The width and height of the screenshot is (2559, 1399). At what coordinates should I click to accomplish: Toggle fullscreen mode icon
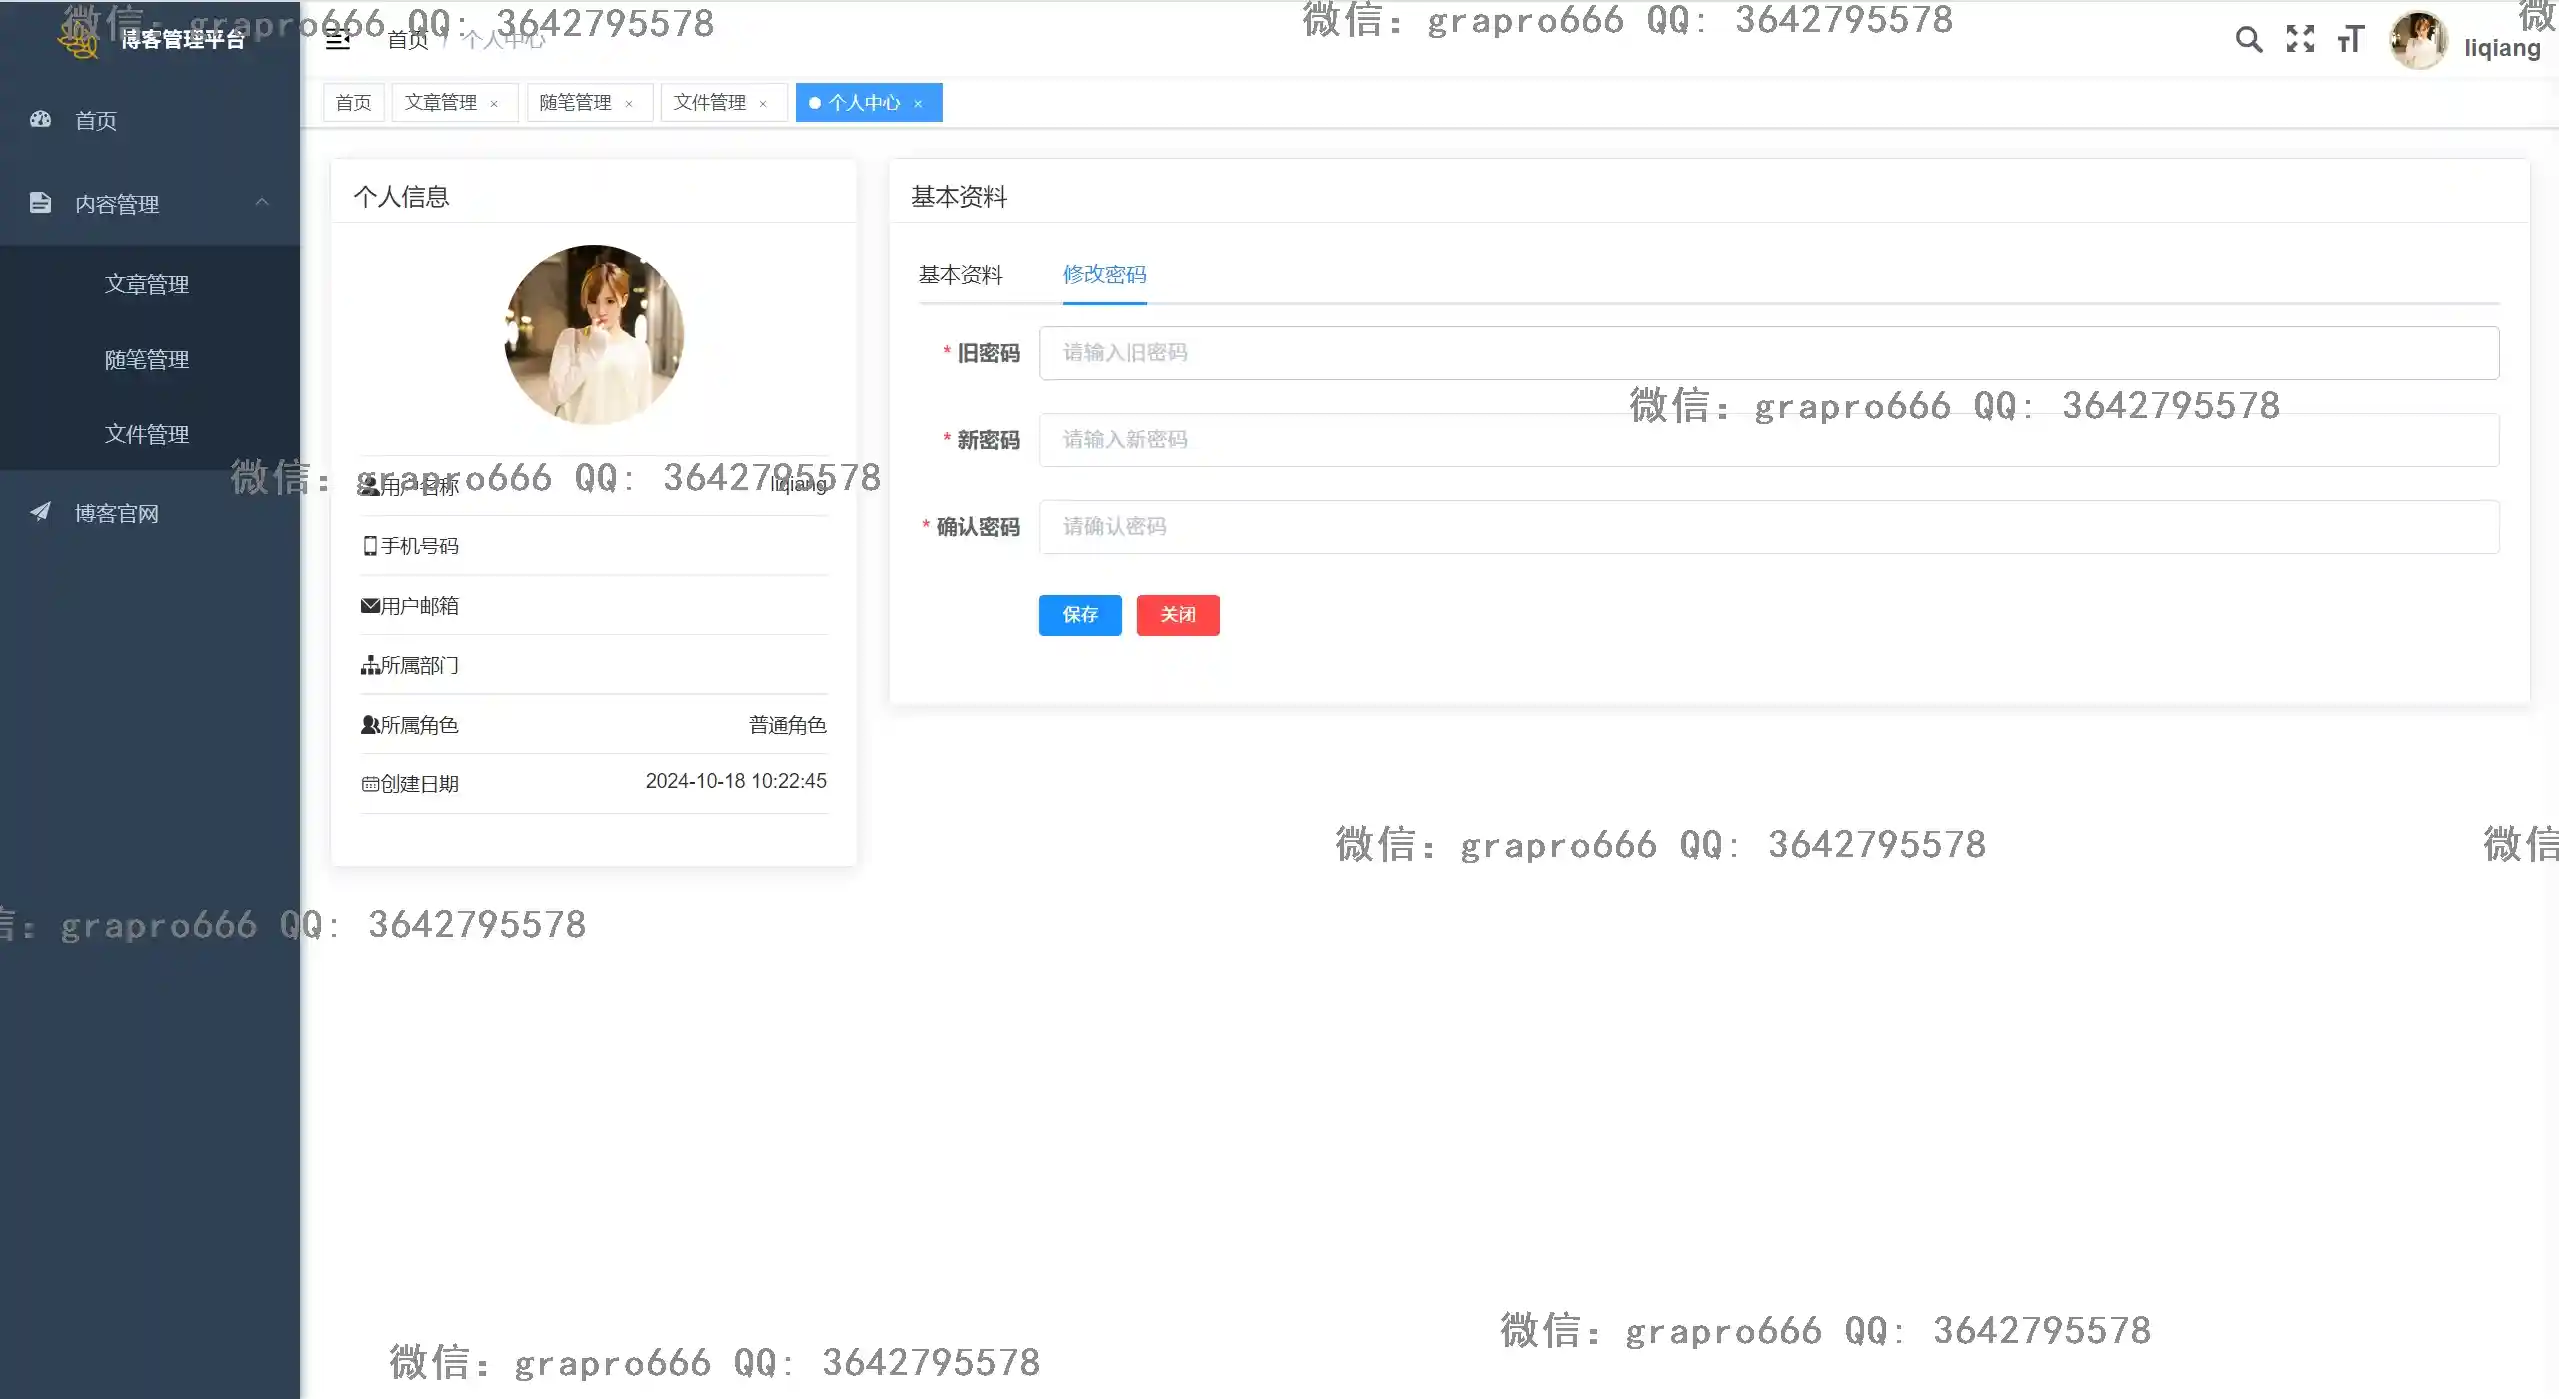coord(2300,40)
